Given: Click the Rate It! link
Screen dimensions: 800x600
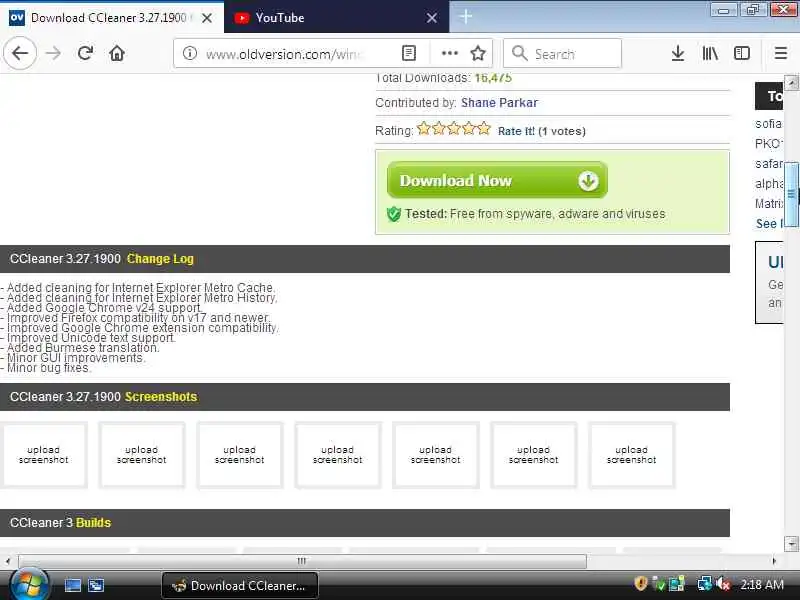Looking at the screenshot, I should click(516, 131).
